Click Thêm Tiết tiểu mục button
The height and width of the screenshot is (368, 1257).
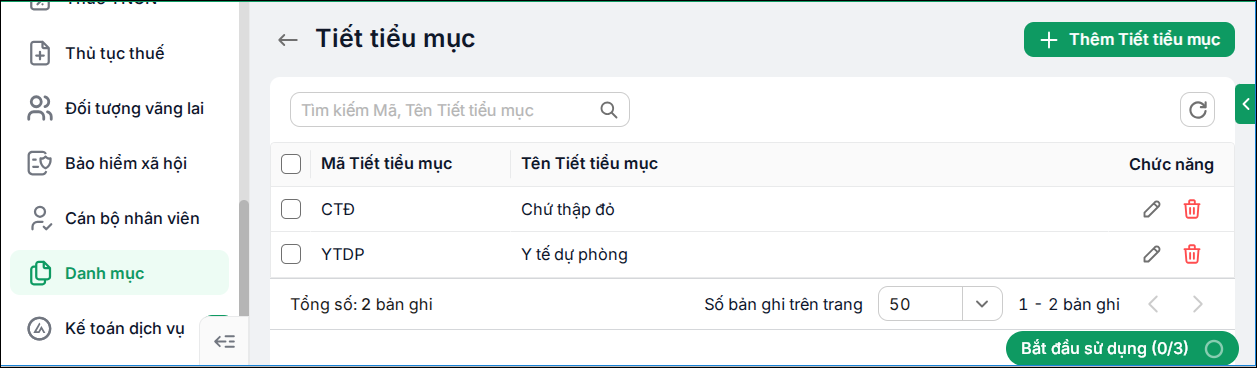click(1130, 40)
